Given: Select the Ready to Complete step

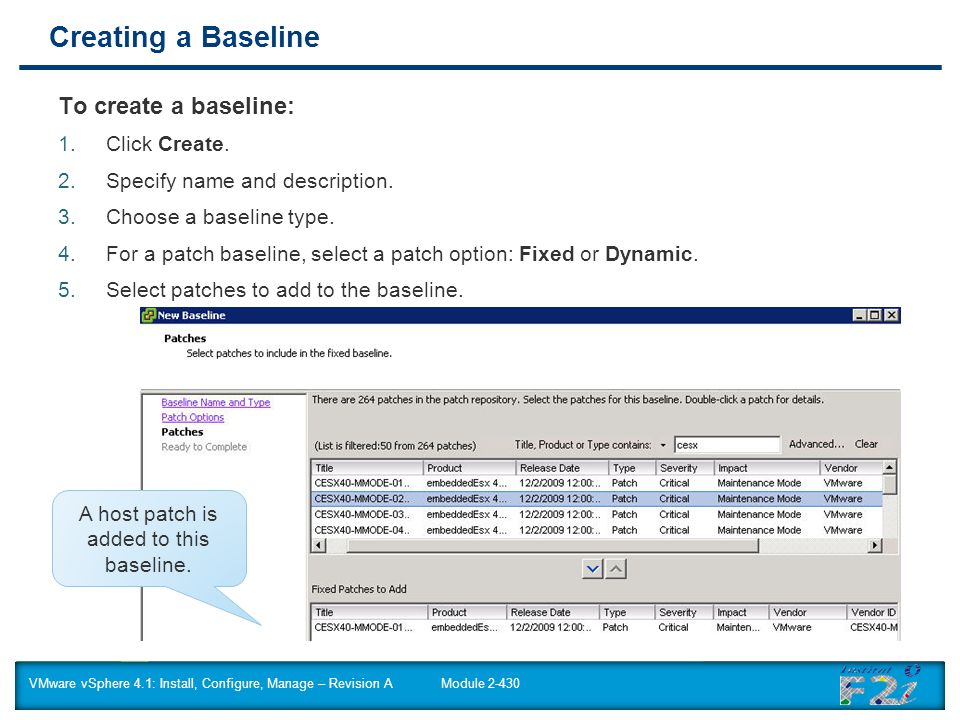Looking at the screenshot, I should pos(204,447).
